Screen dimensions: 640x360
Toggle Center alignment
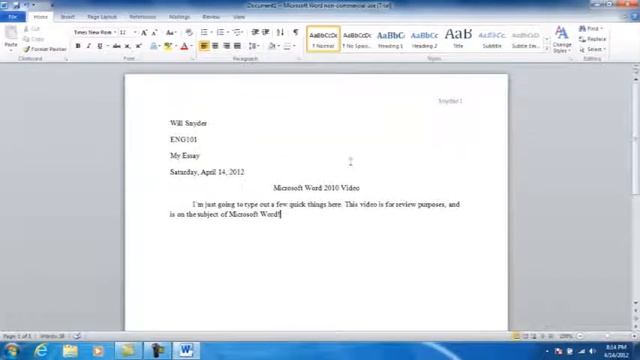[215, 46]
